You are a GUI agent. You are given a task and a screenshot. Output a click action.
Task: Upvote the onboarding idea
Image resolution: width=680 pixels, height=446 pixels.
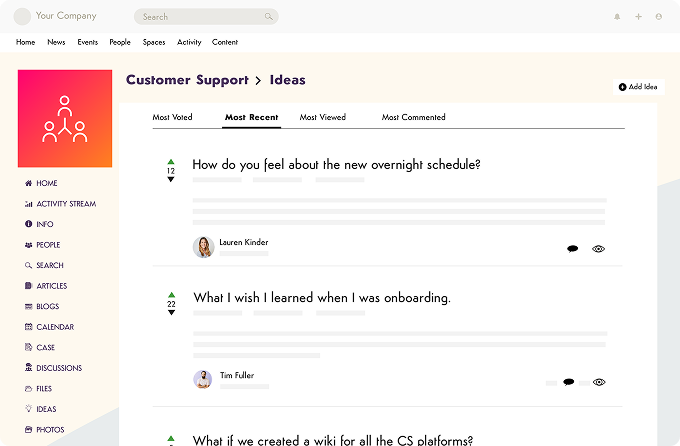coord(171,295)
